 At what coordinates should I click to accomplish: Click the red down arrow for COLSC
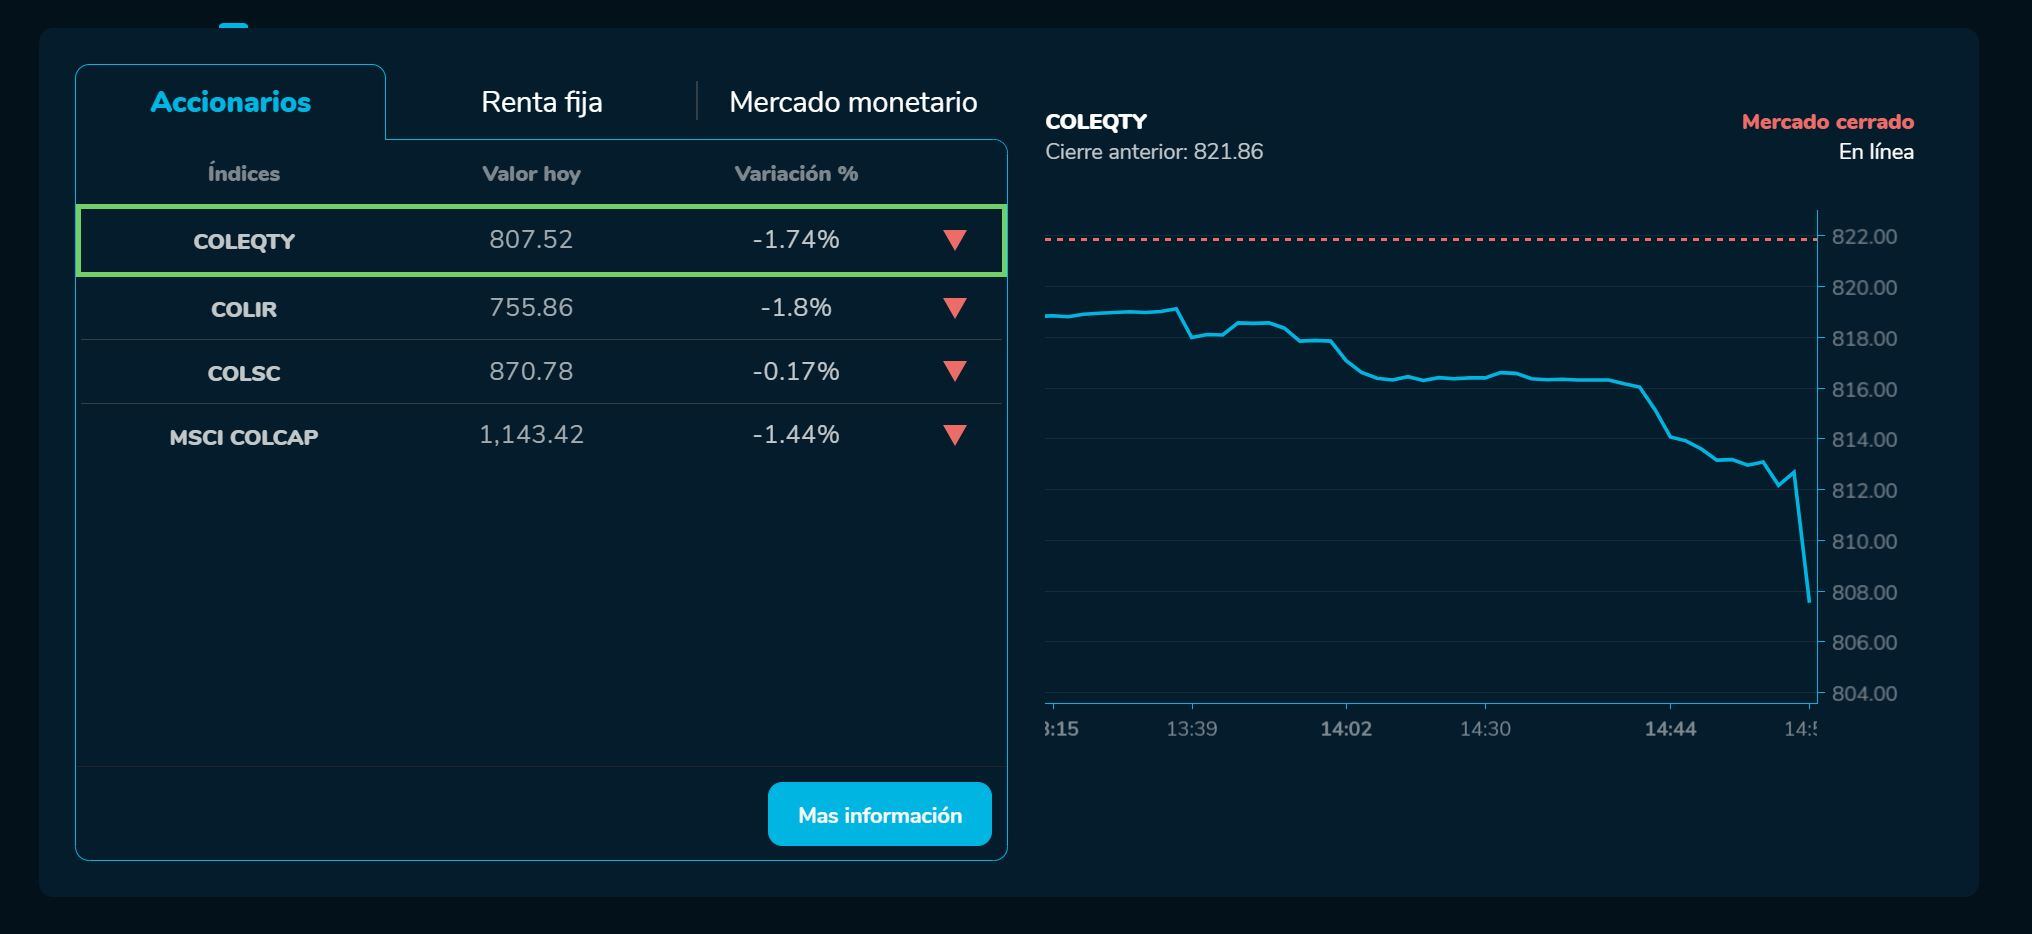click(955, 372)
